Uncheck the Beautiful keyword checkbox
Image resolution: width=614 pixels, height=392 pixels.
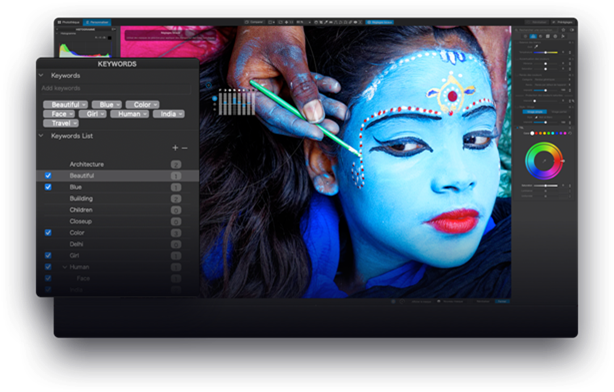48,175
